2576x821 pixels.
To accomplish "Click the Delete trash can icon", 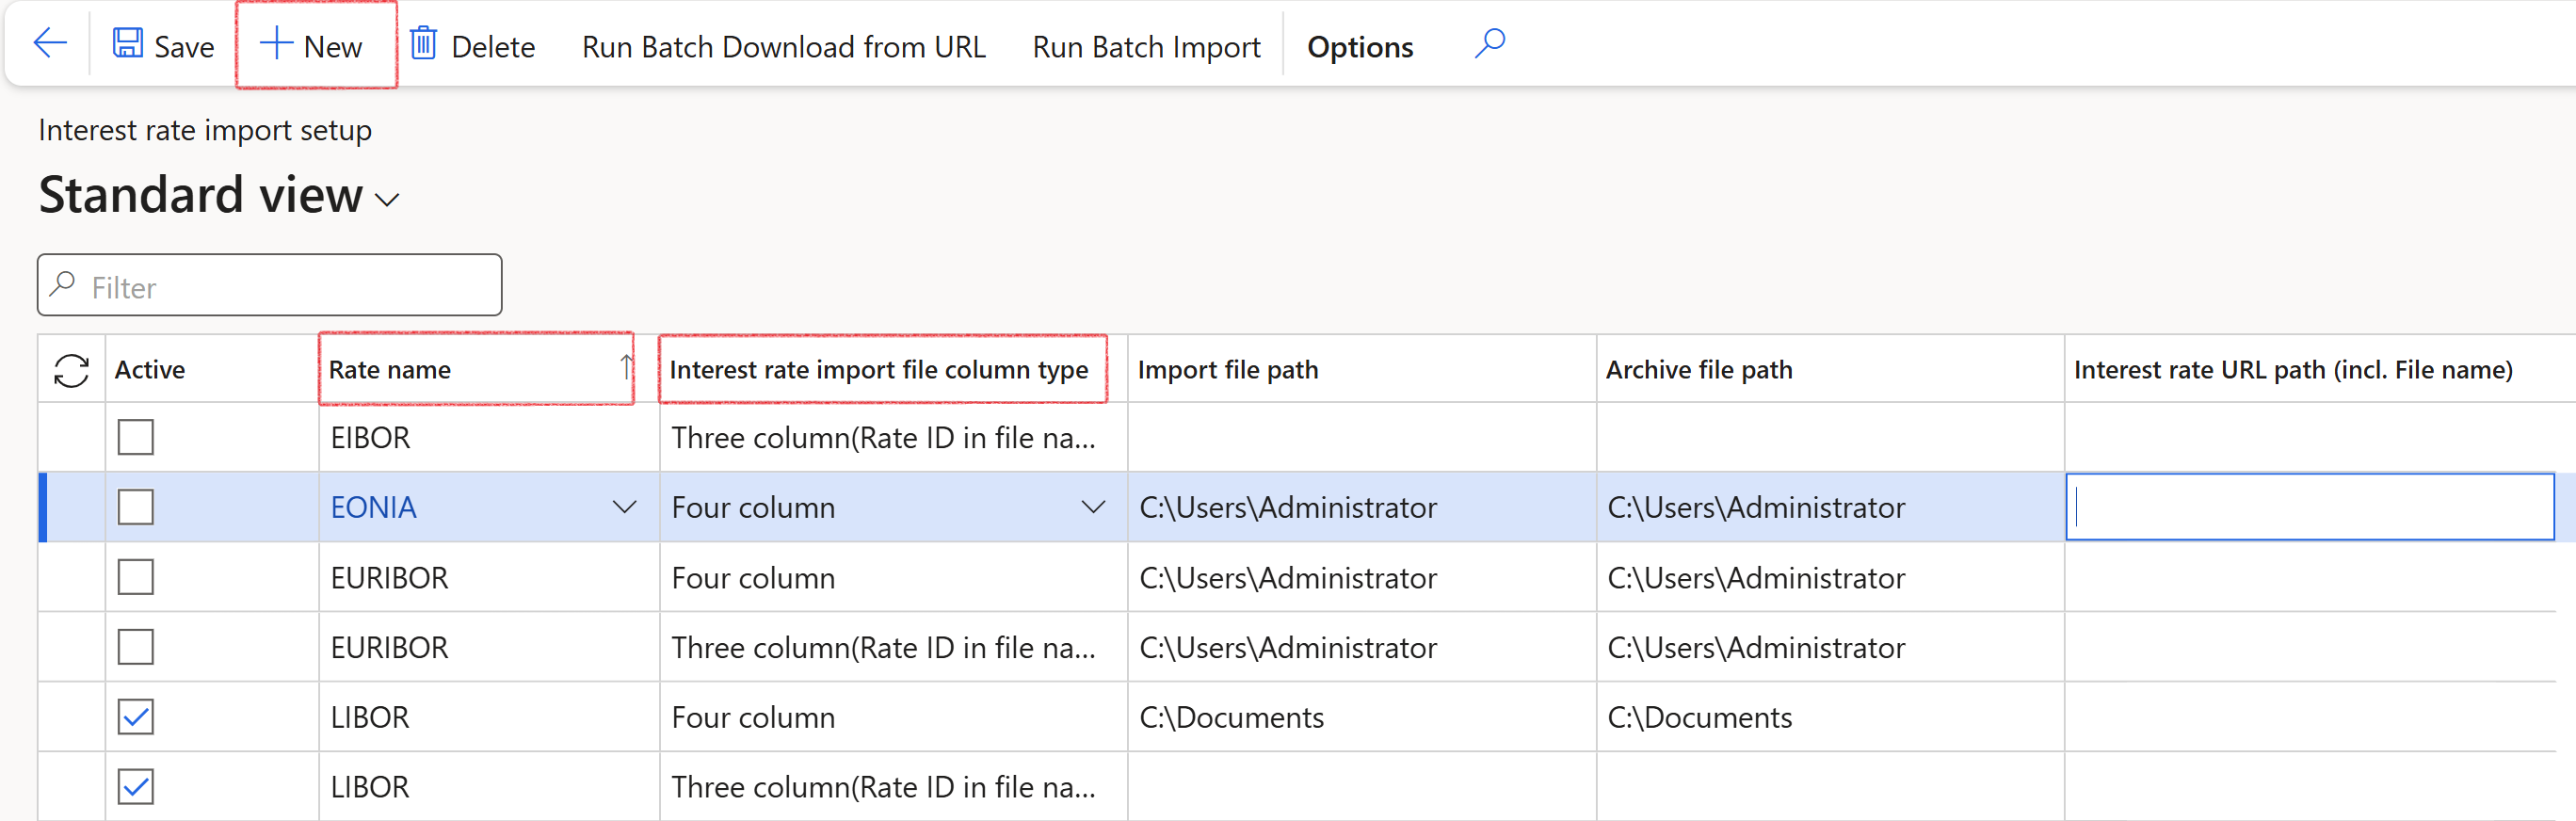I will [x=423, y=44].
